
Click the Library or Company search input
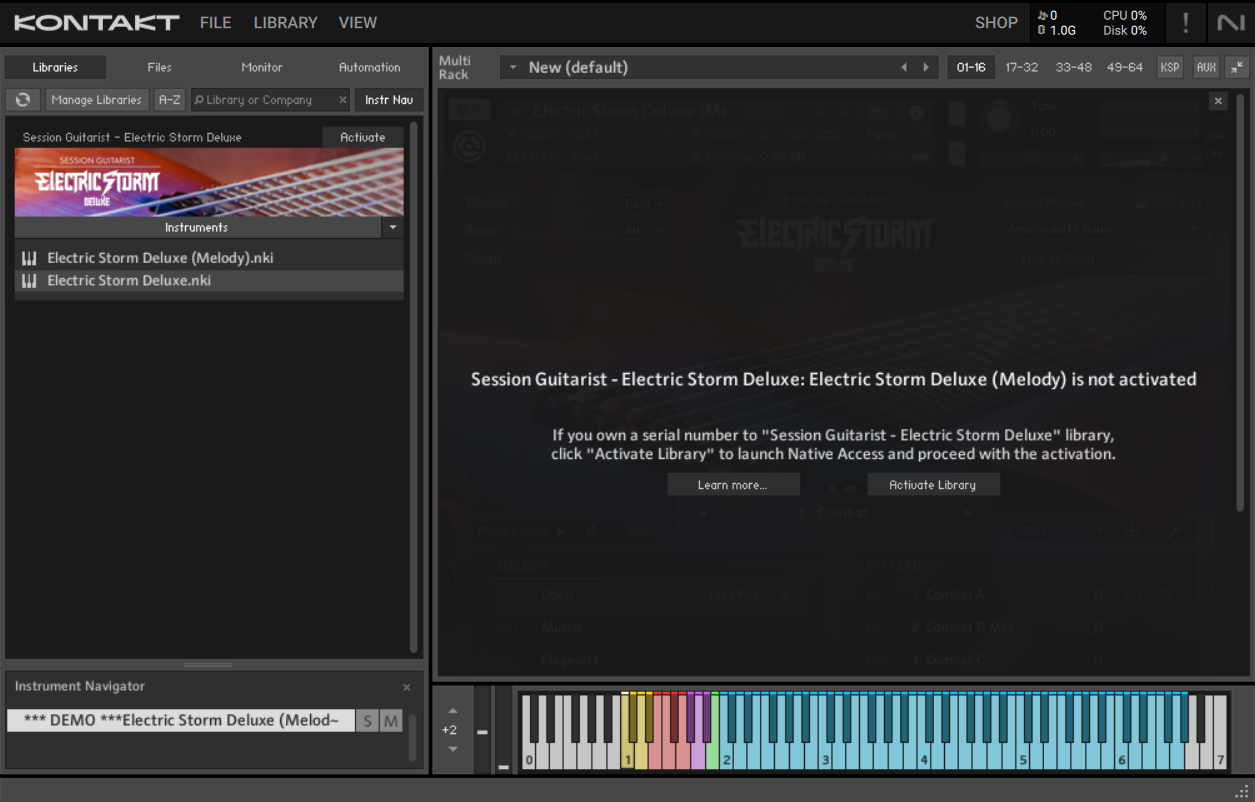[270, 100]
